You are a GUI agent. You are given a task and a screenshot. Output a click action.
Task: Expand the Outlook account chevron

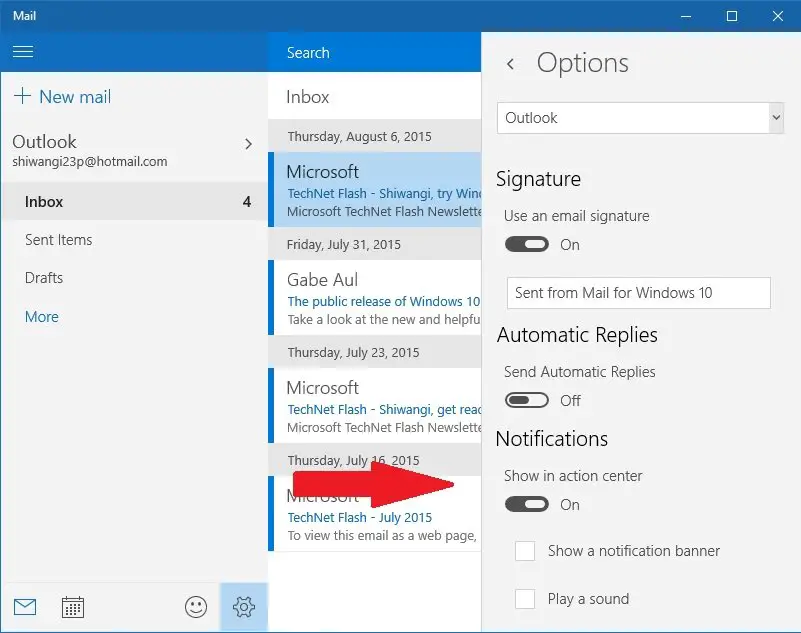point(248,144)
